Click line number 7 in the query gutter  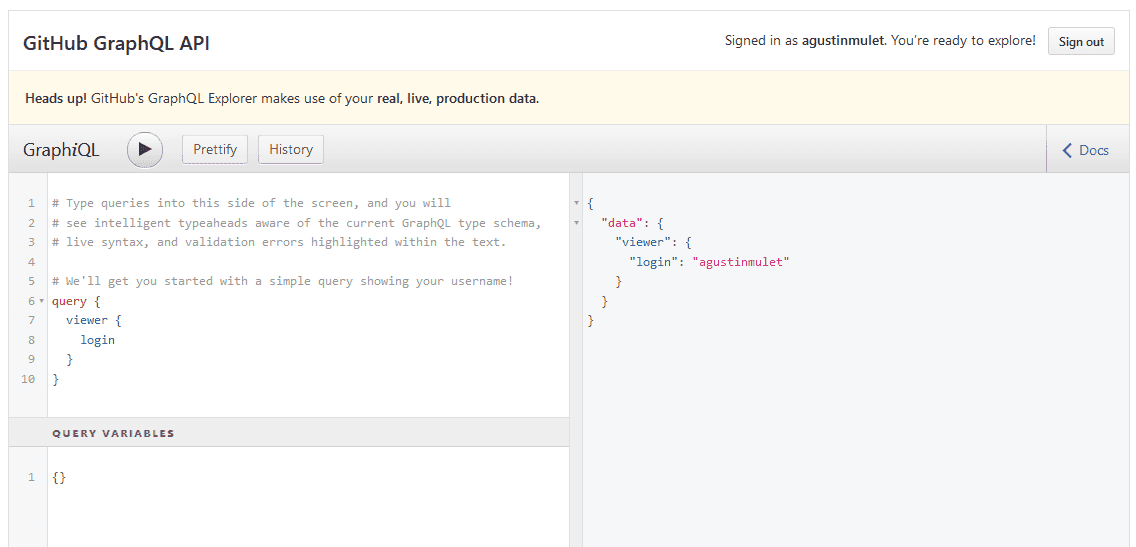pos(31,320)
